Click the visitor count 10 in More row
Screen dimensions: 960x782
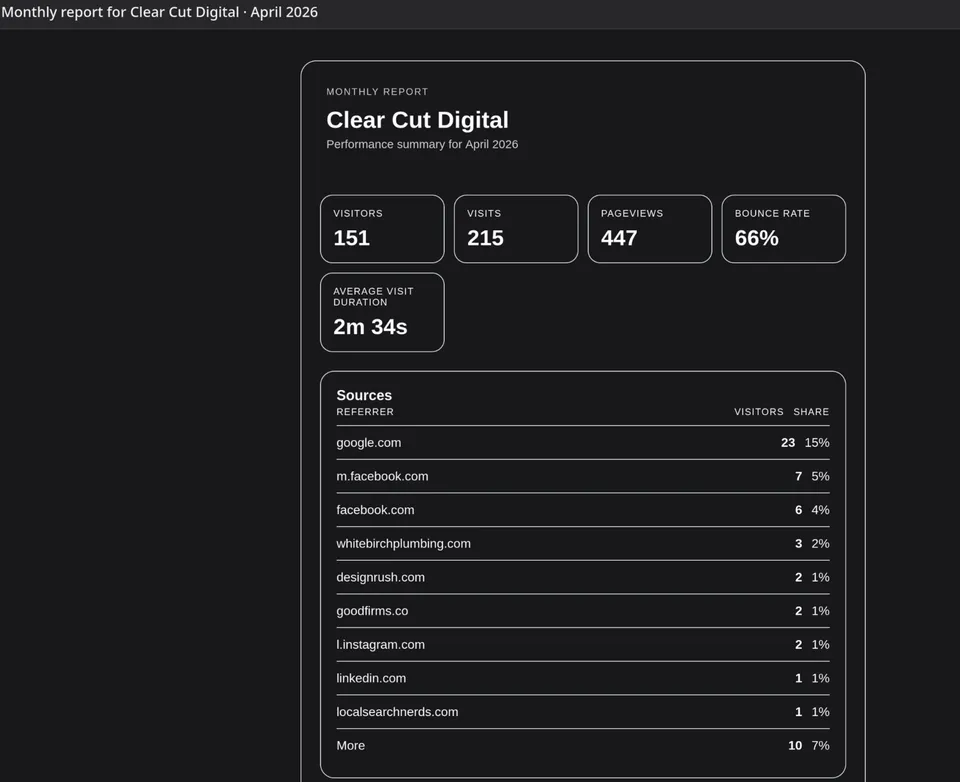[795, 746]
